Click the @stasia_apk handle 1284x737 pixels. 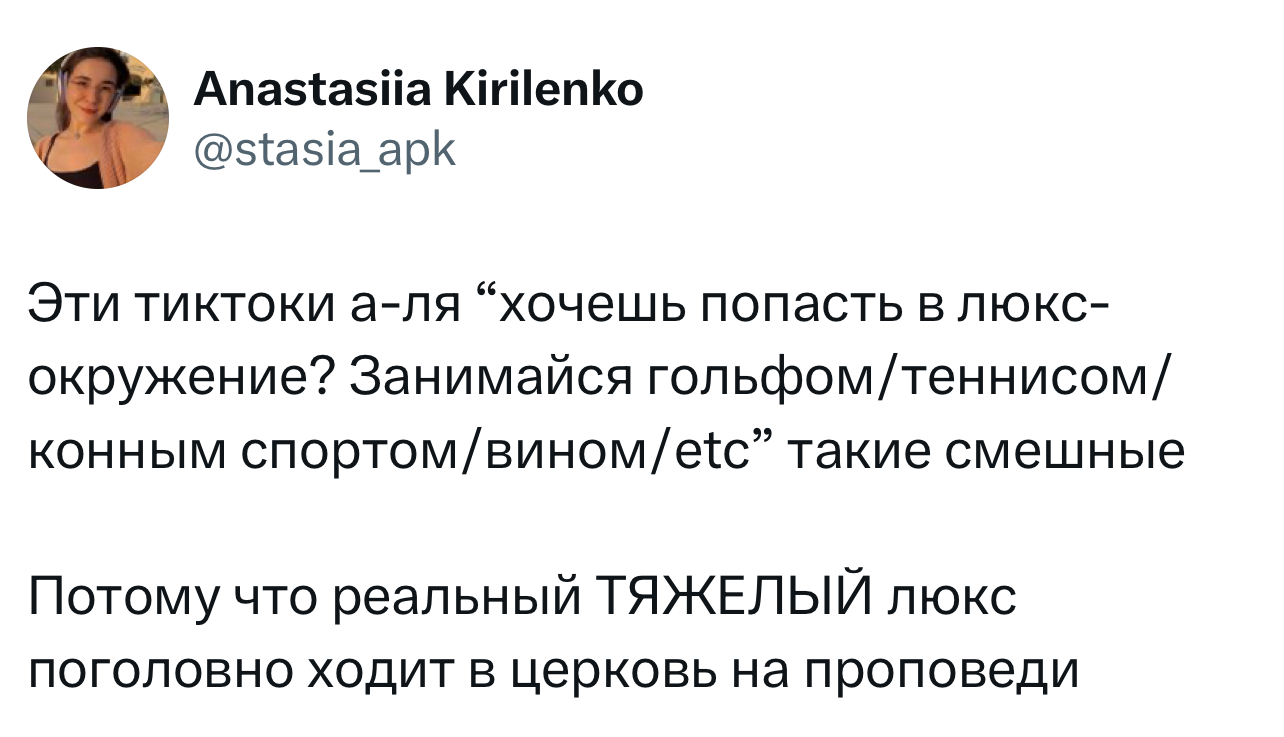[x=324, y=149]
